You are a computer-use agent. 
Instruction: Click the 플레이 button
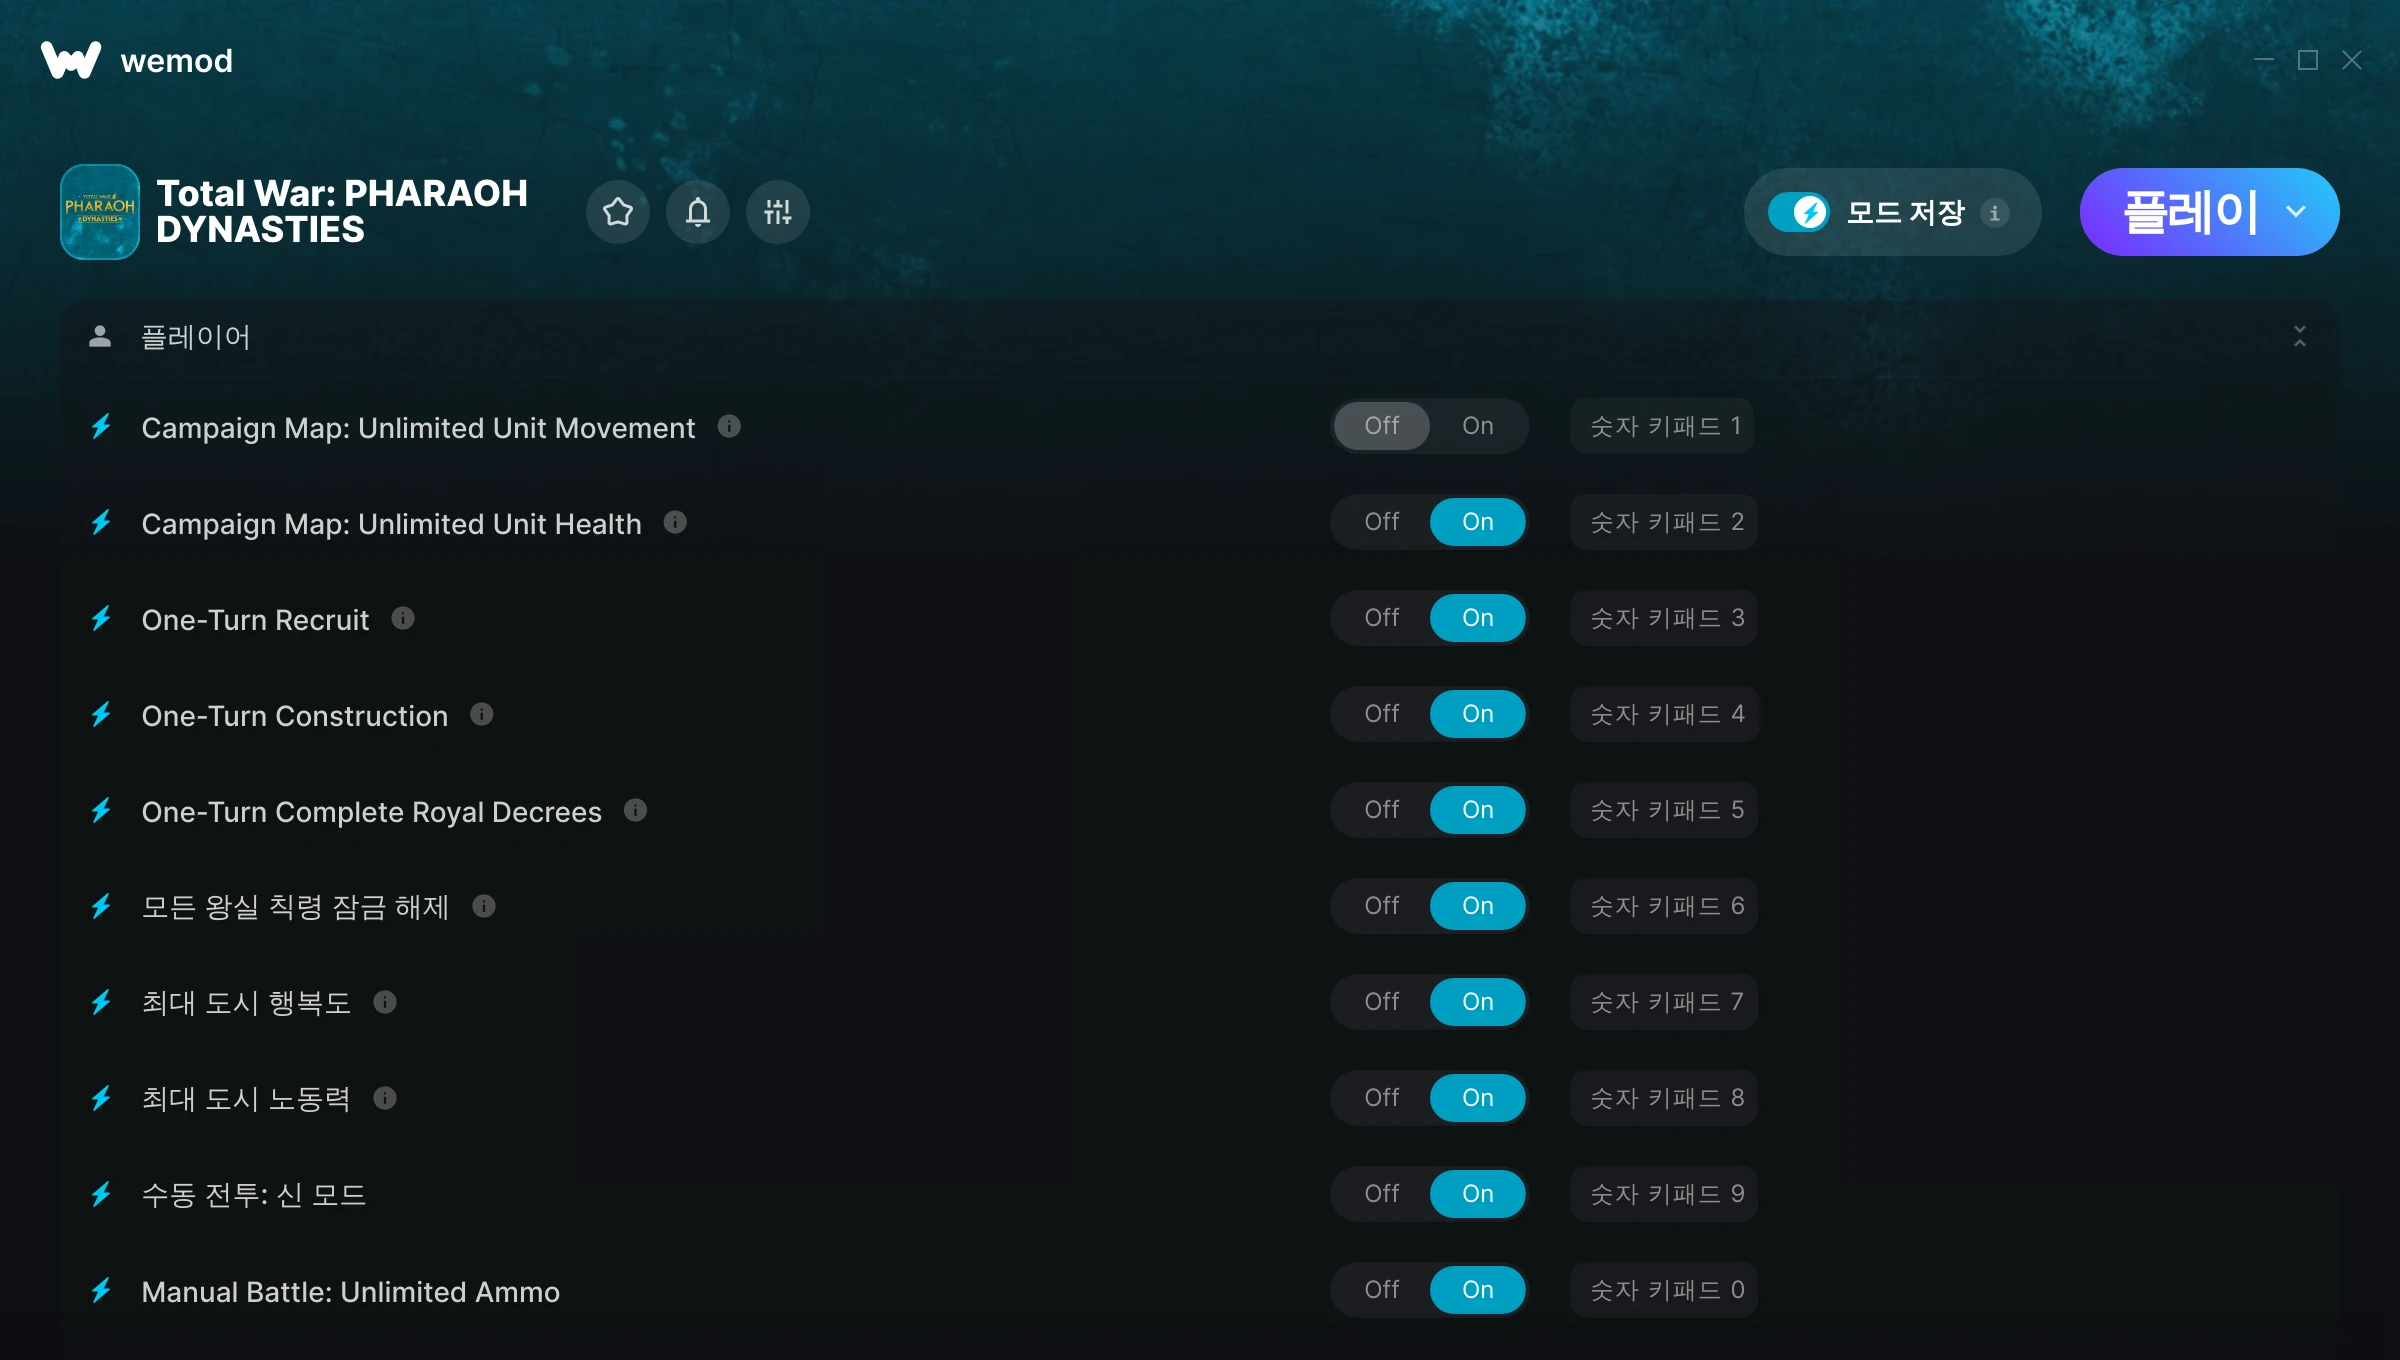[x=2190, y=212]
